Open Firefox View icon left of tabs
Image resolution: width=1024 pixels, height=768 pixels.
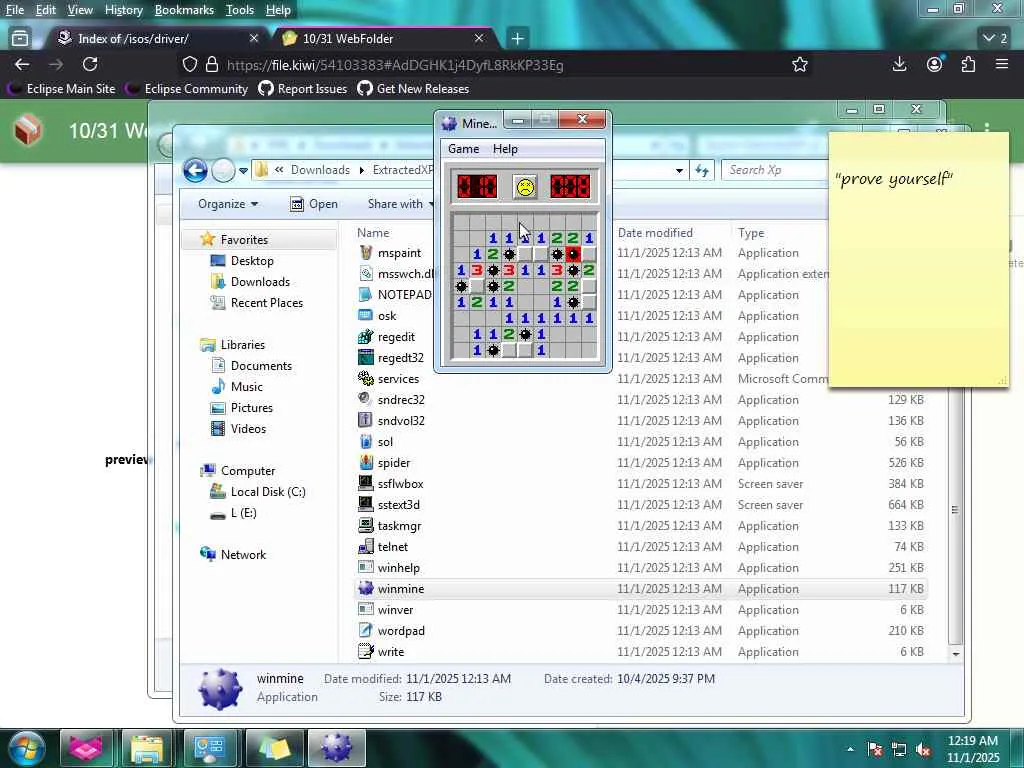tap(20, 39)
